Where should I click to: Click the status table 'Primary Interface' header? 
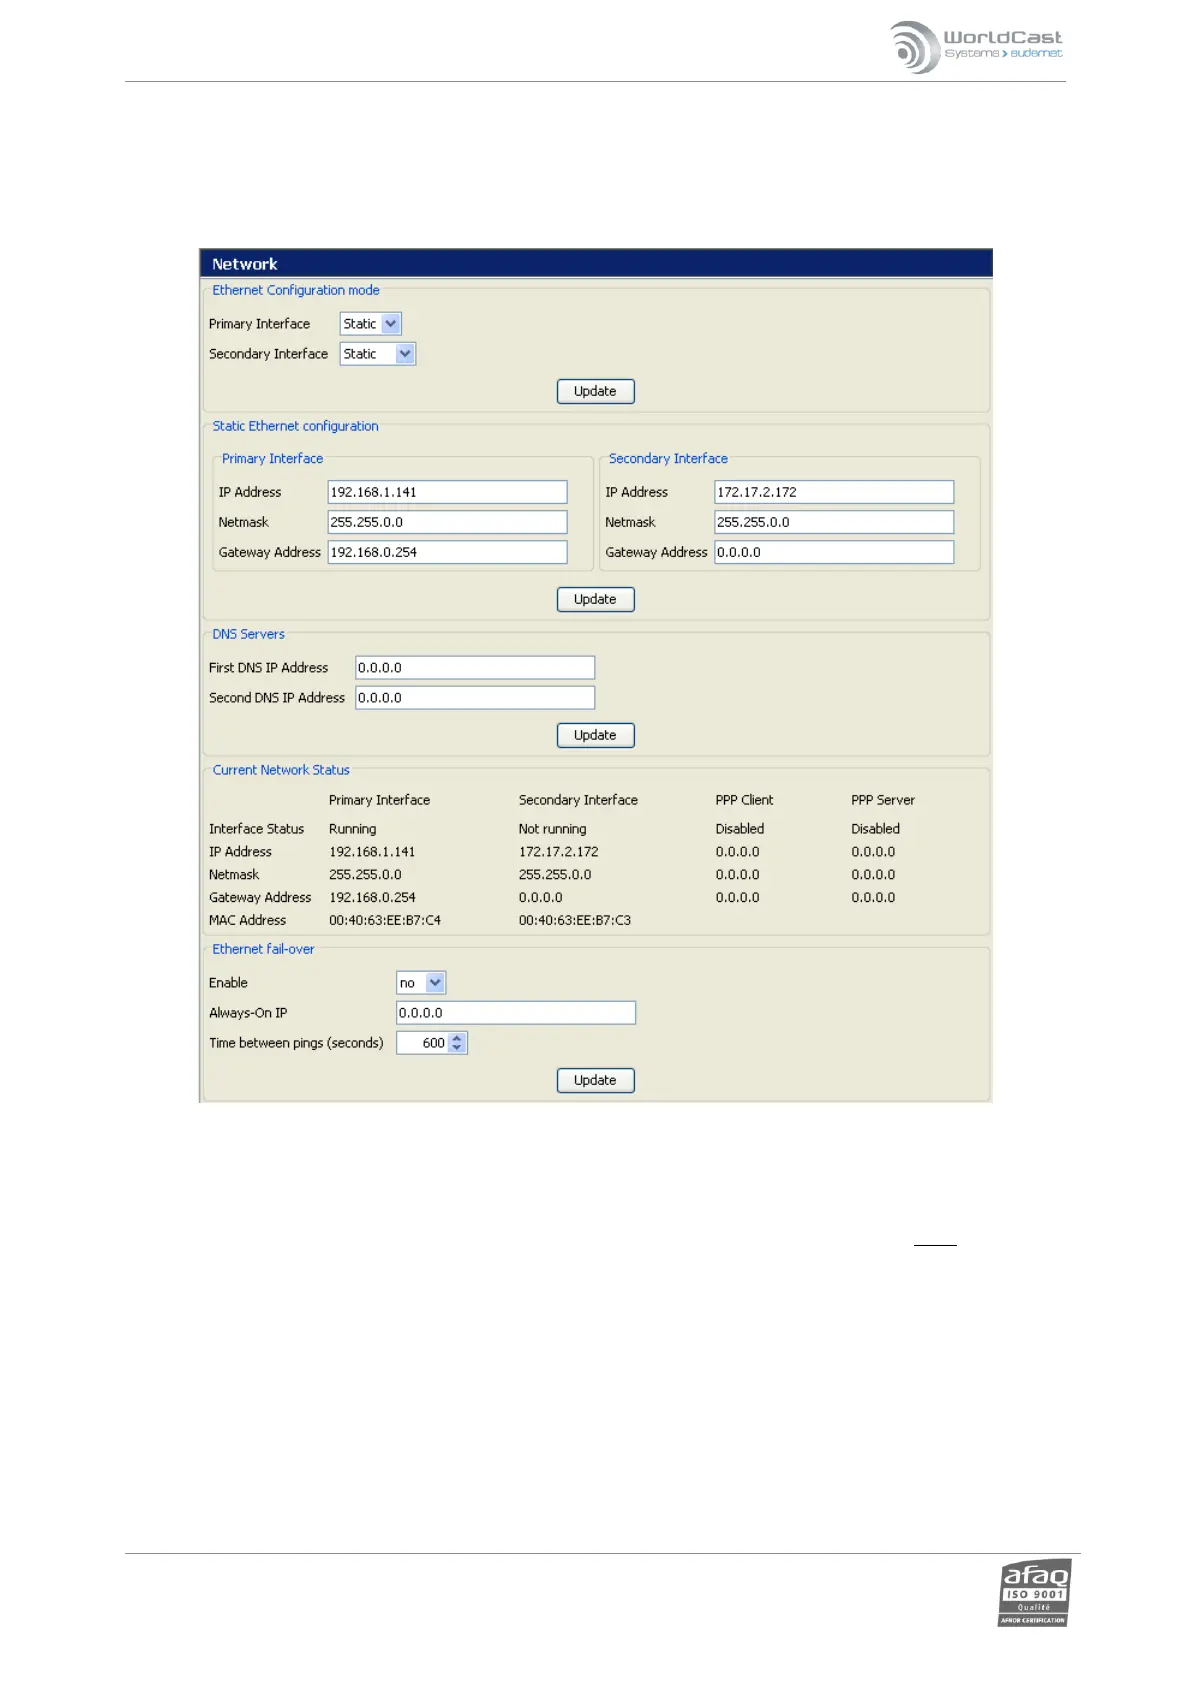pos(379,800)
